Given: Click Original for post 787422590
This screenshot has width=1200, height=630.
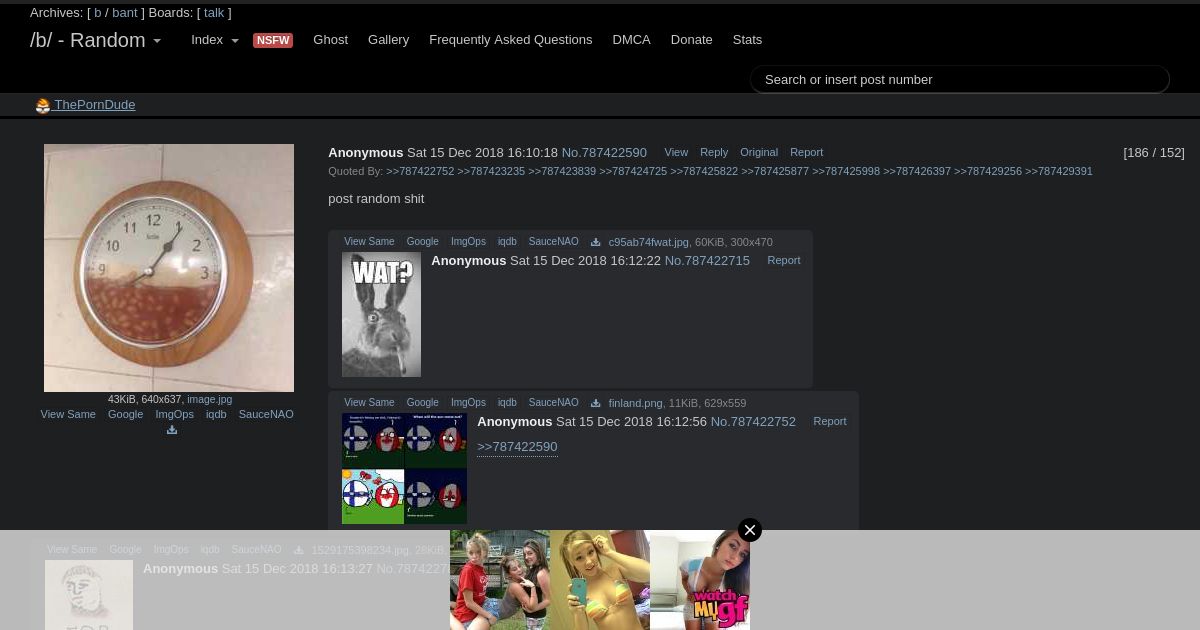Looking at the screenshot, I should (x=759, y=152).
